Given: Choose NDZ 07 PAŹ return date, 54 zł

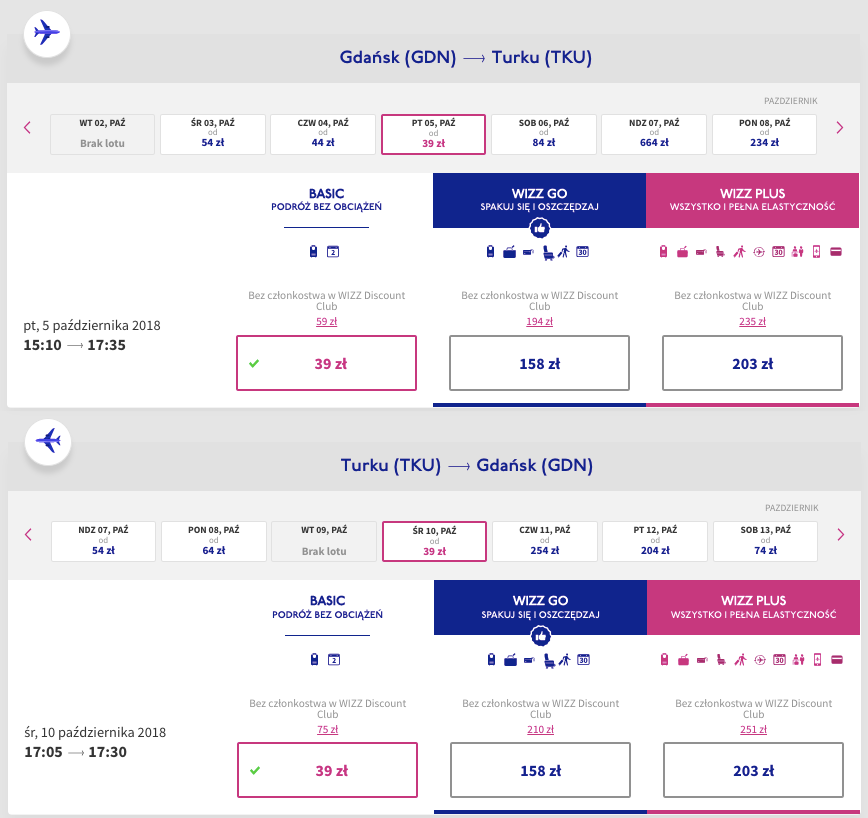Looking at the screenshot, I should coord(104,542).
